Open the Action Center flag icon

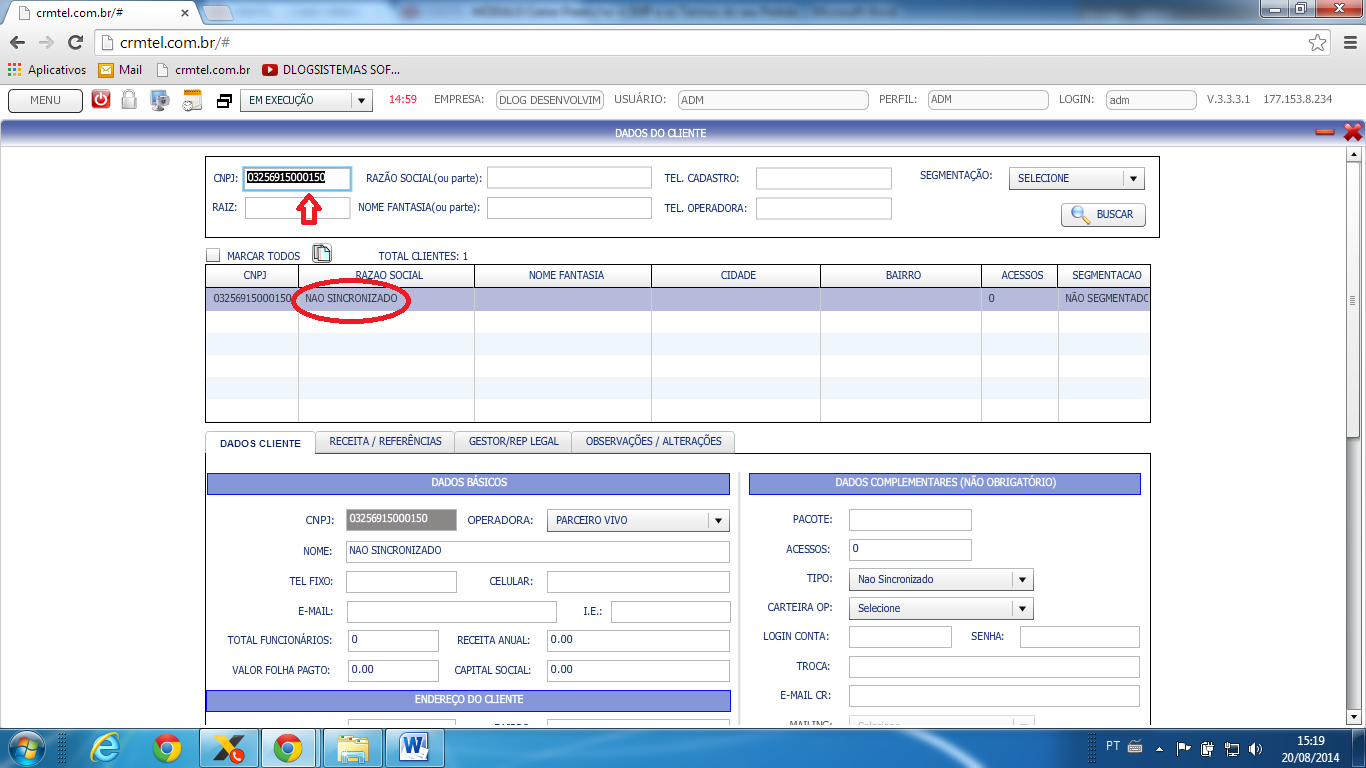click(x=1184, y=748)
